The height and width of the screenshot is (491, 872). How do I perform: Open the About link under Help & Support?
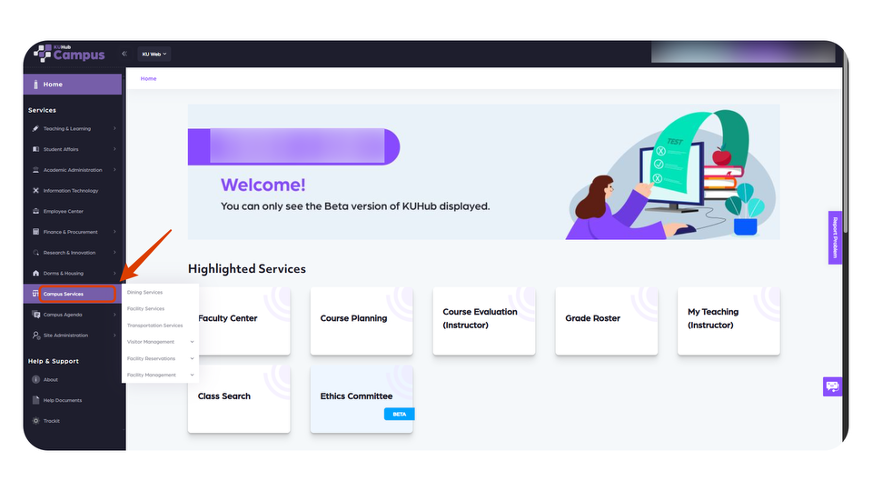[51, 380]
